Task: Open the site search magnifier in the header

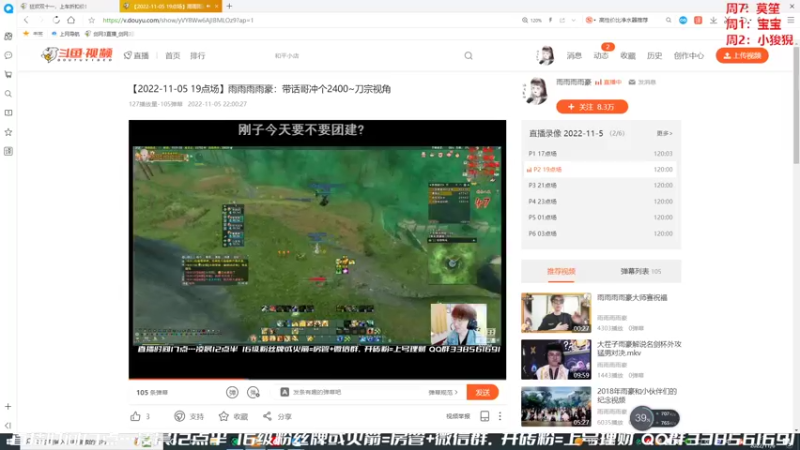Action: coord(468,56)
